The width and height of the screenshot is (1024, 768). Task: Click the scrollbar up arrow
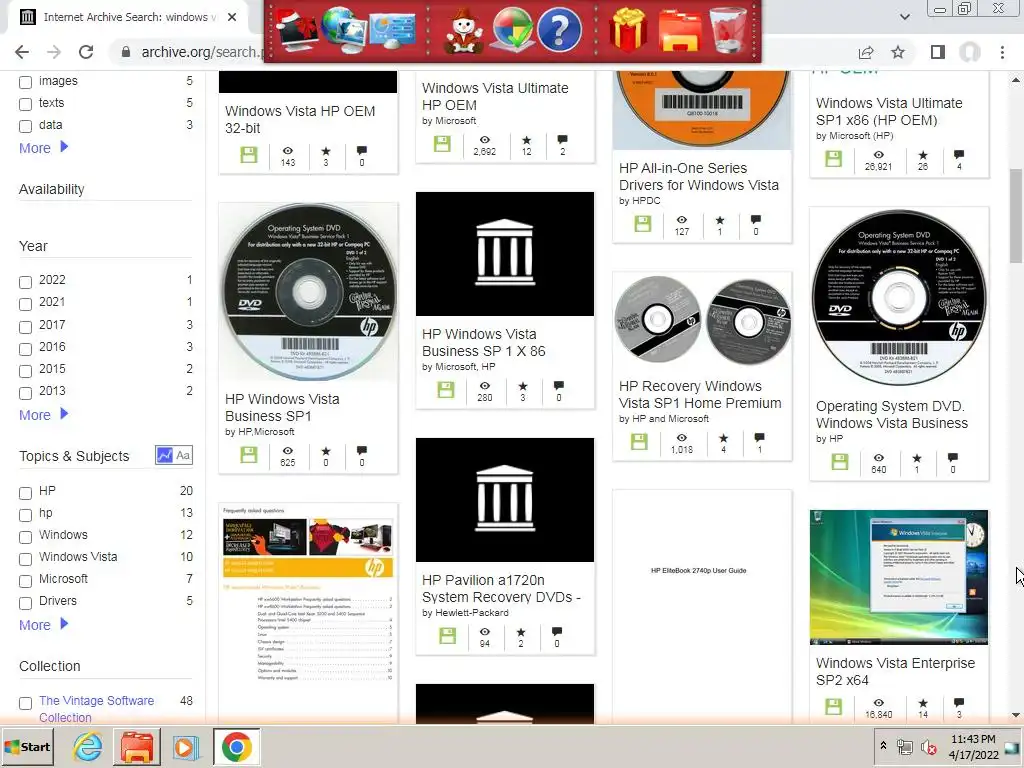pos(1016,80)
